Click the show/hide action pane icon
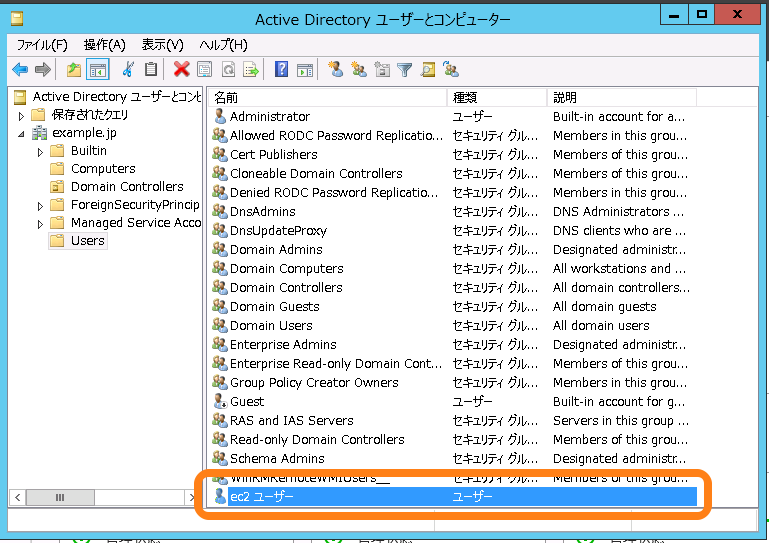The width and height of the screenshot is (769, 543). pos(305,70)
